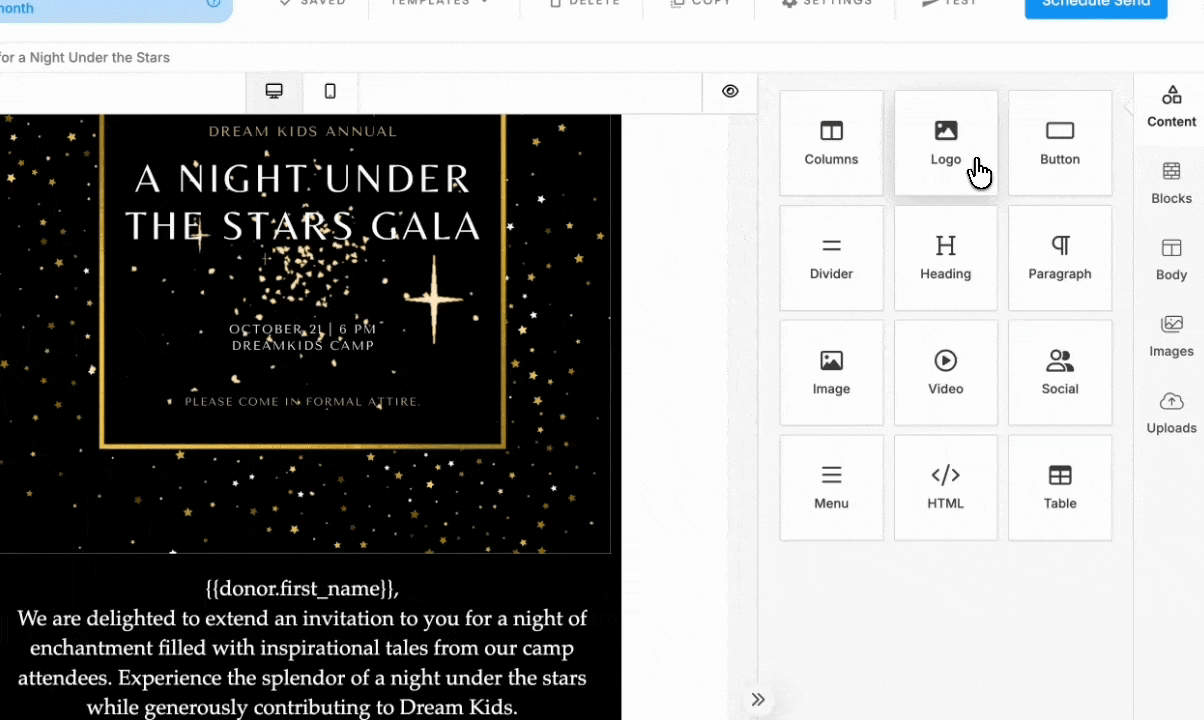Click the invitation paragraph starting 'We are delighted'
The image size is (1204, 720).
(302, 662)
